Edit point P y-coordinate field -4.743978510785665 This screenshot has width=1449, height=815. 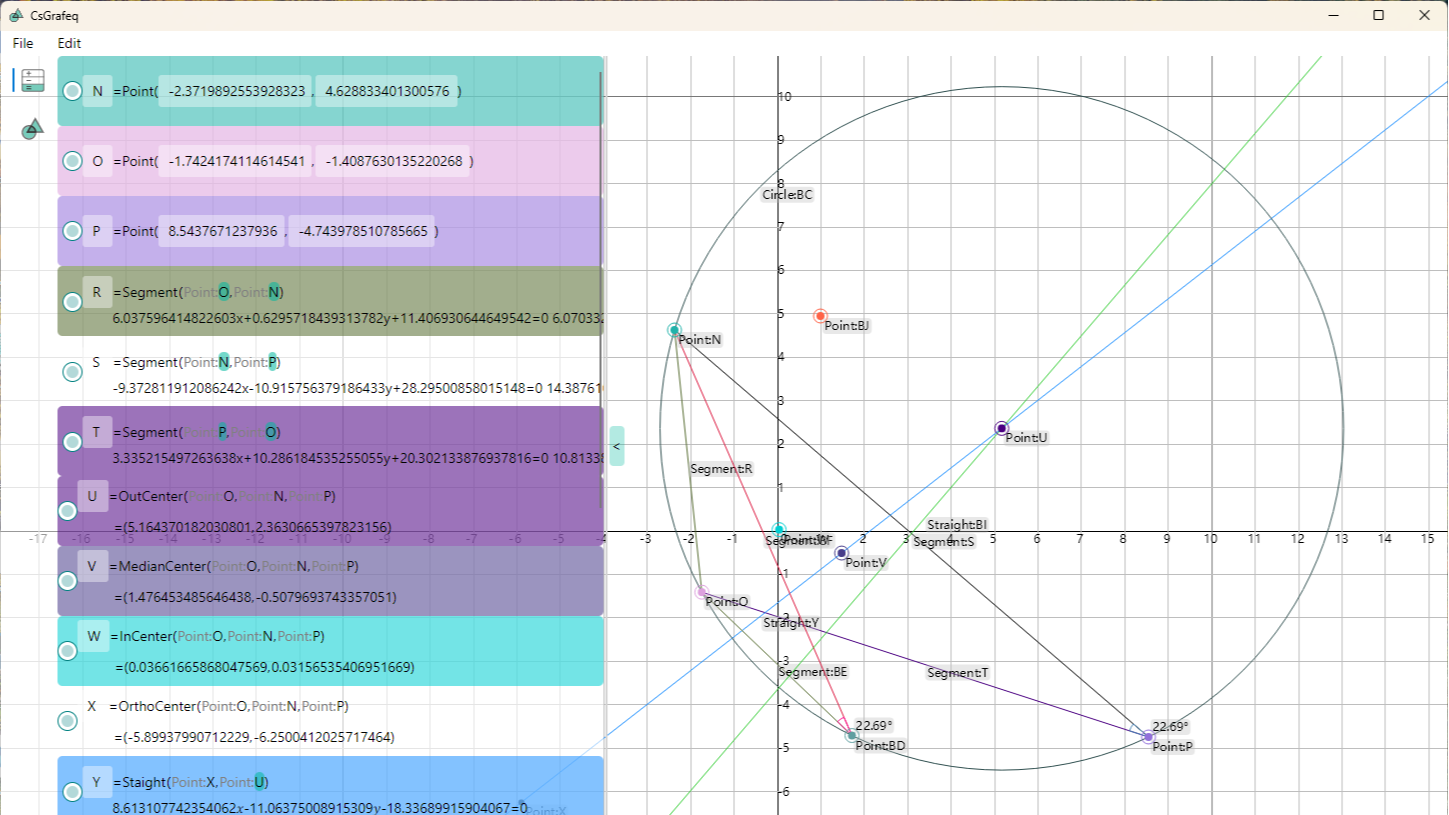click(x=362, y=231)
